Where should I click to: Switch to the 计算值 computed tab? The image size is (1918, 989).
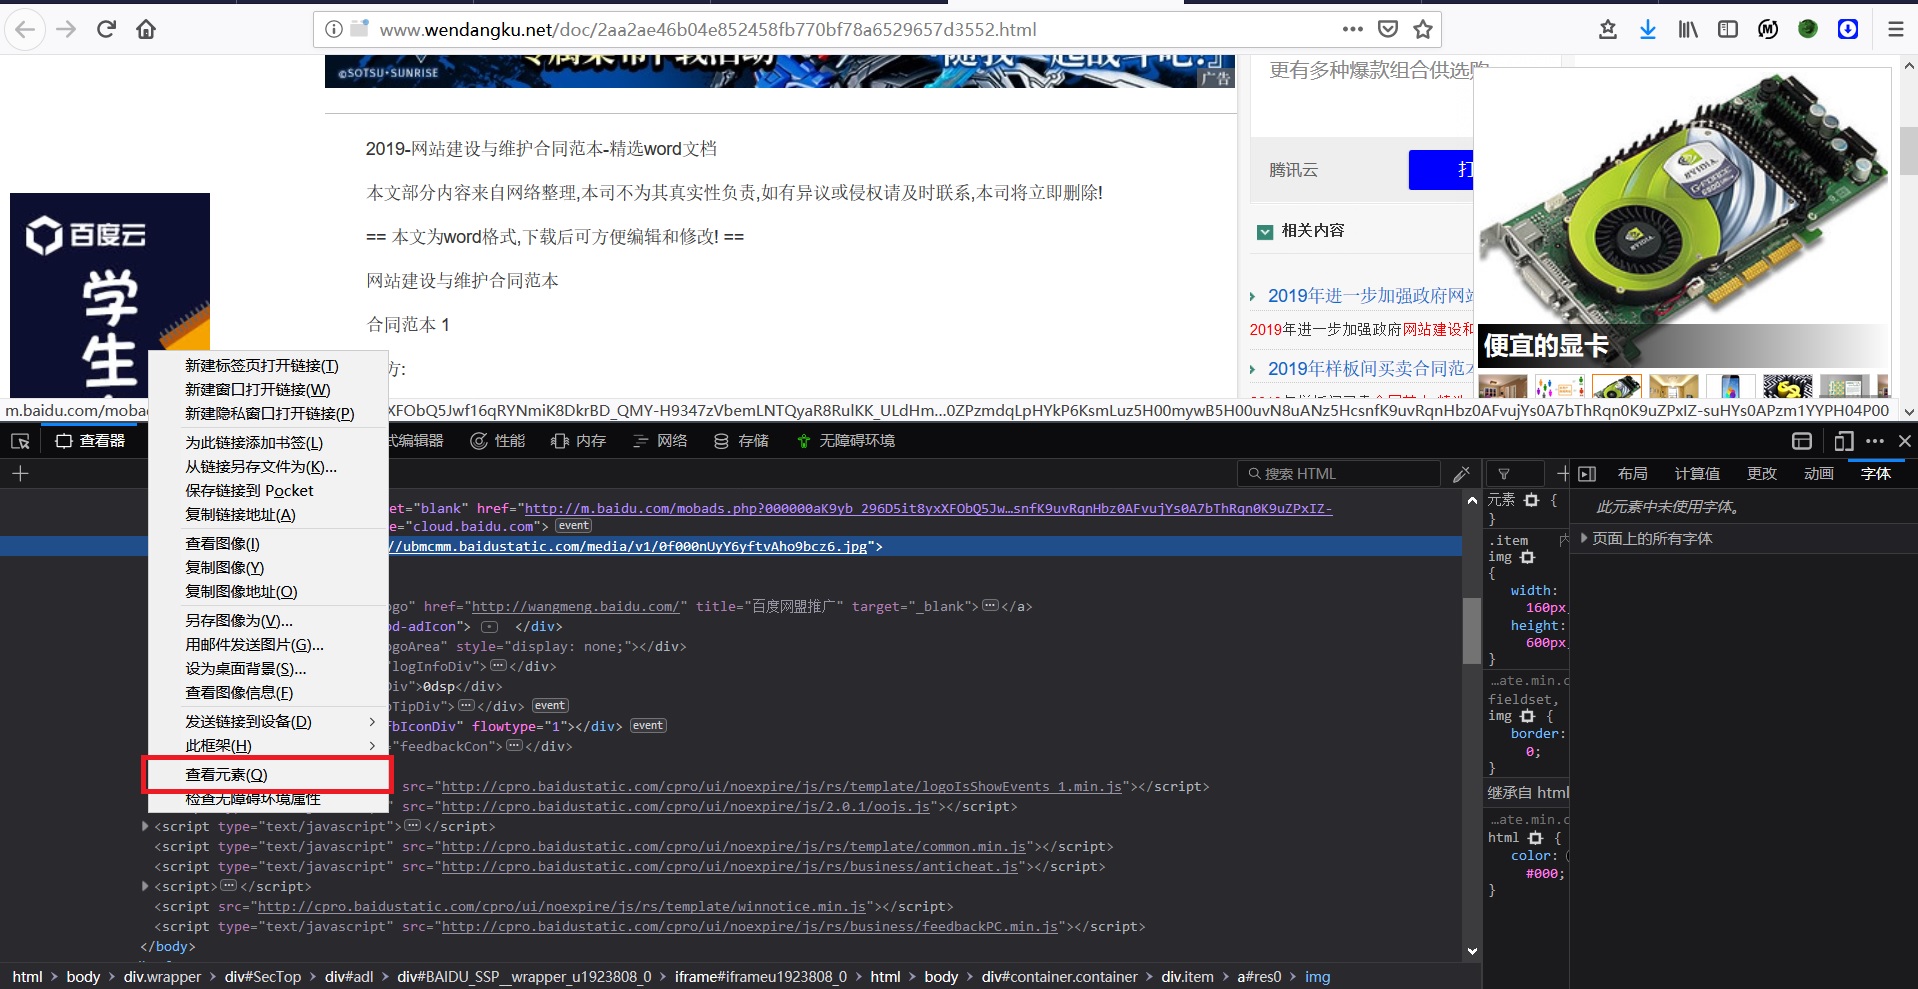pos(1697,473)
